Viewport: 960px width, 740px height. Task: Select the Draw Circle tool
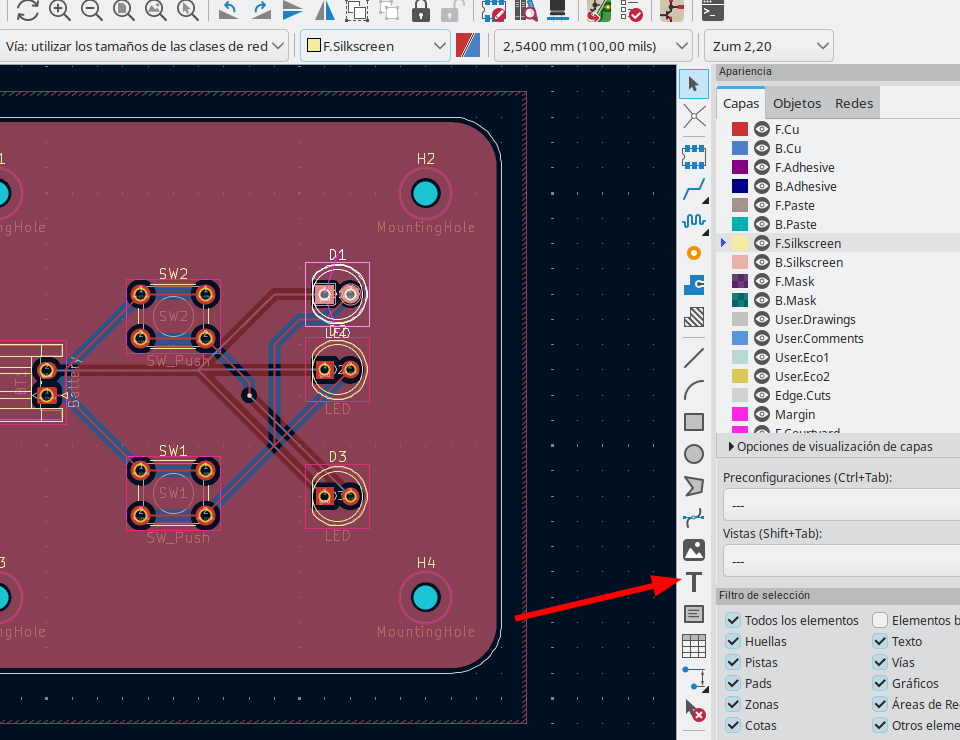click(694, 454)
